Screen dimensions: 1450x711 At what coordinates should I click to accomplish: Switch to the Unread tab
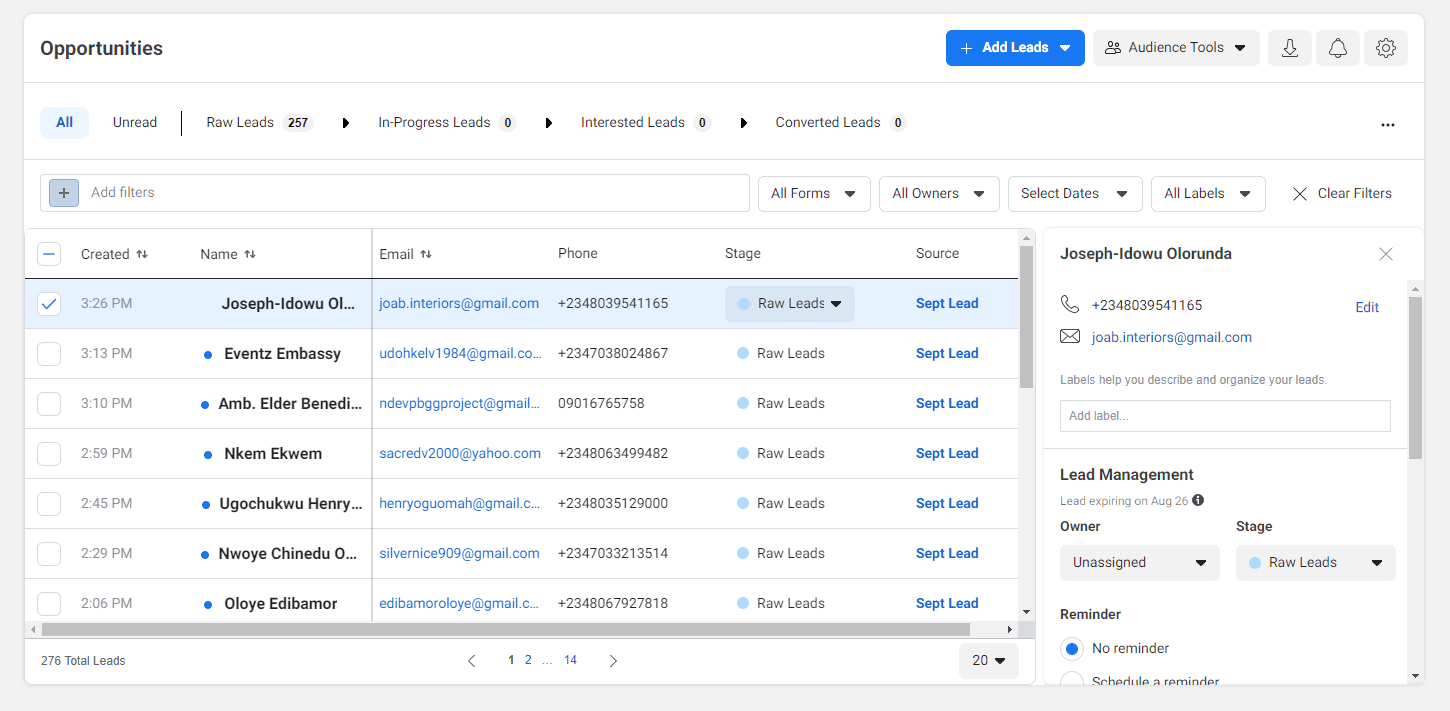tap(135, 123)
